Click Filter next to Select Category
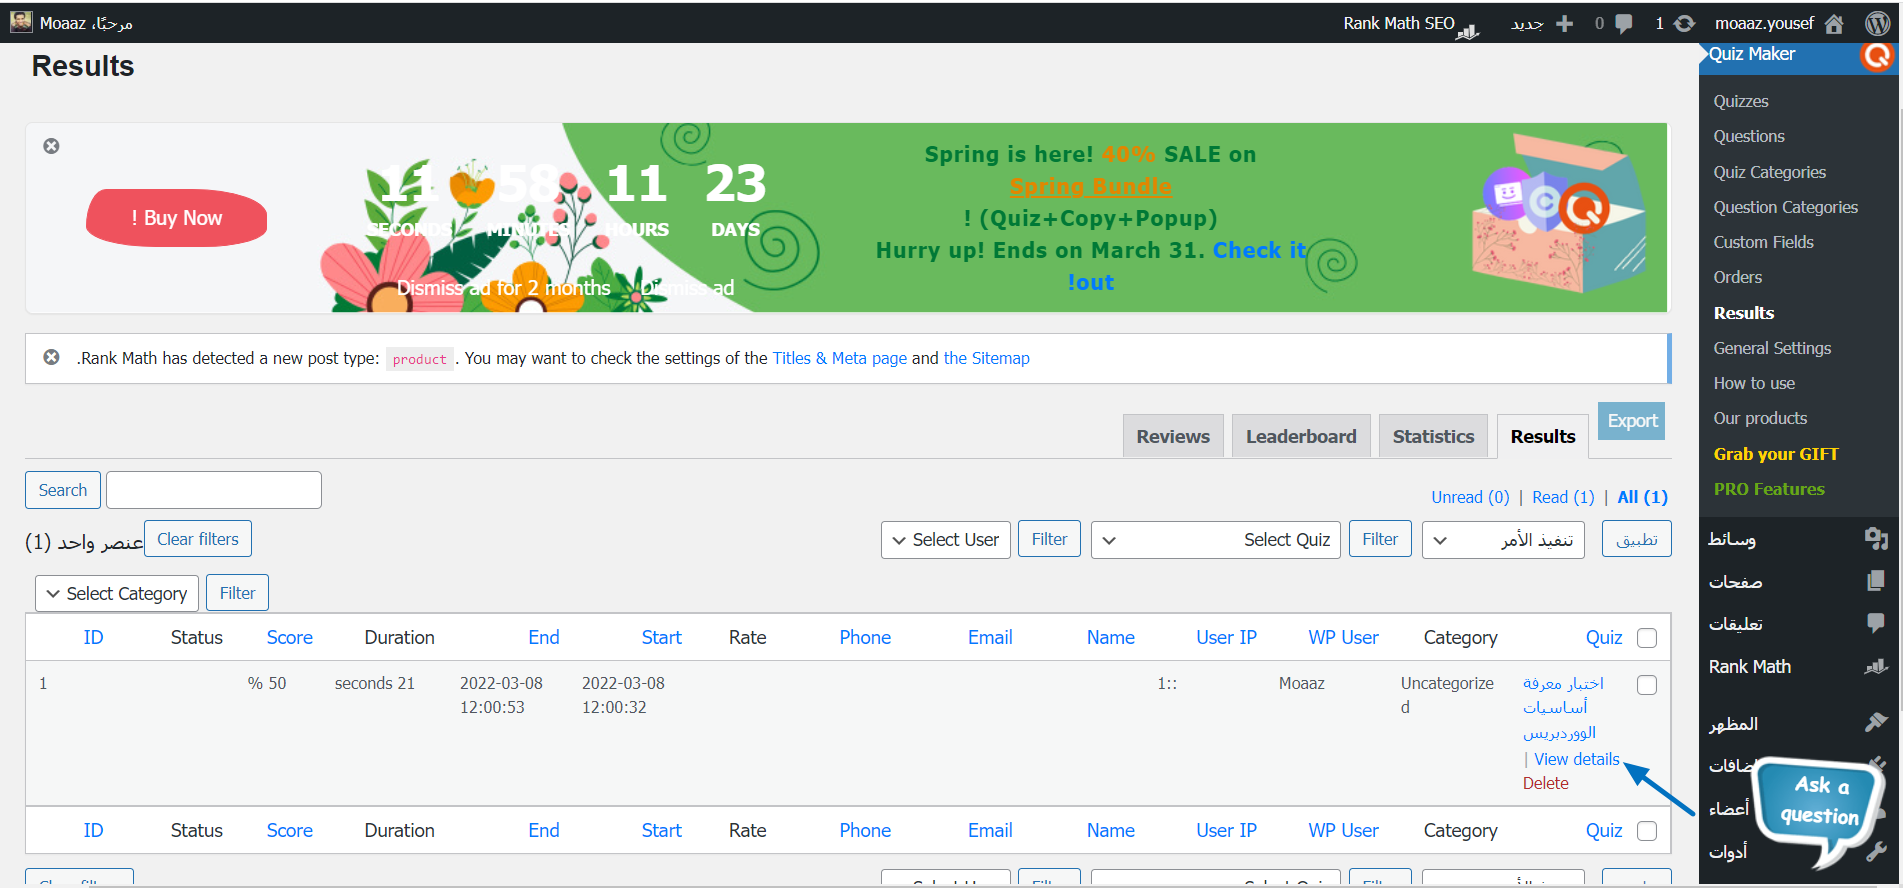This screenshot has height=888, width=1903. pyautogui.click(x=237, y=593)
